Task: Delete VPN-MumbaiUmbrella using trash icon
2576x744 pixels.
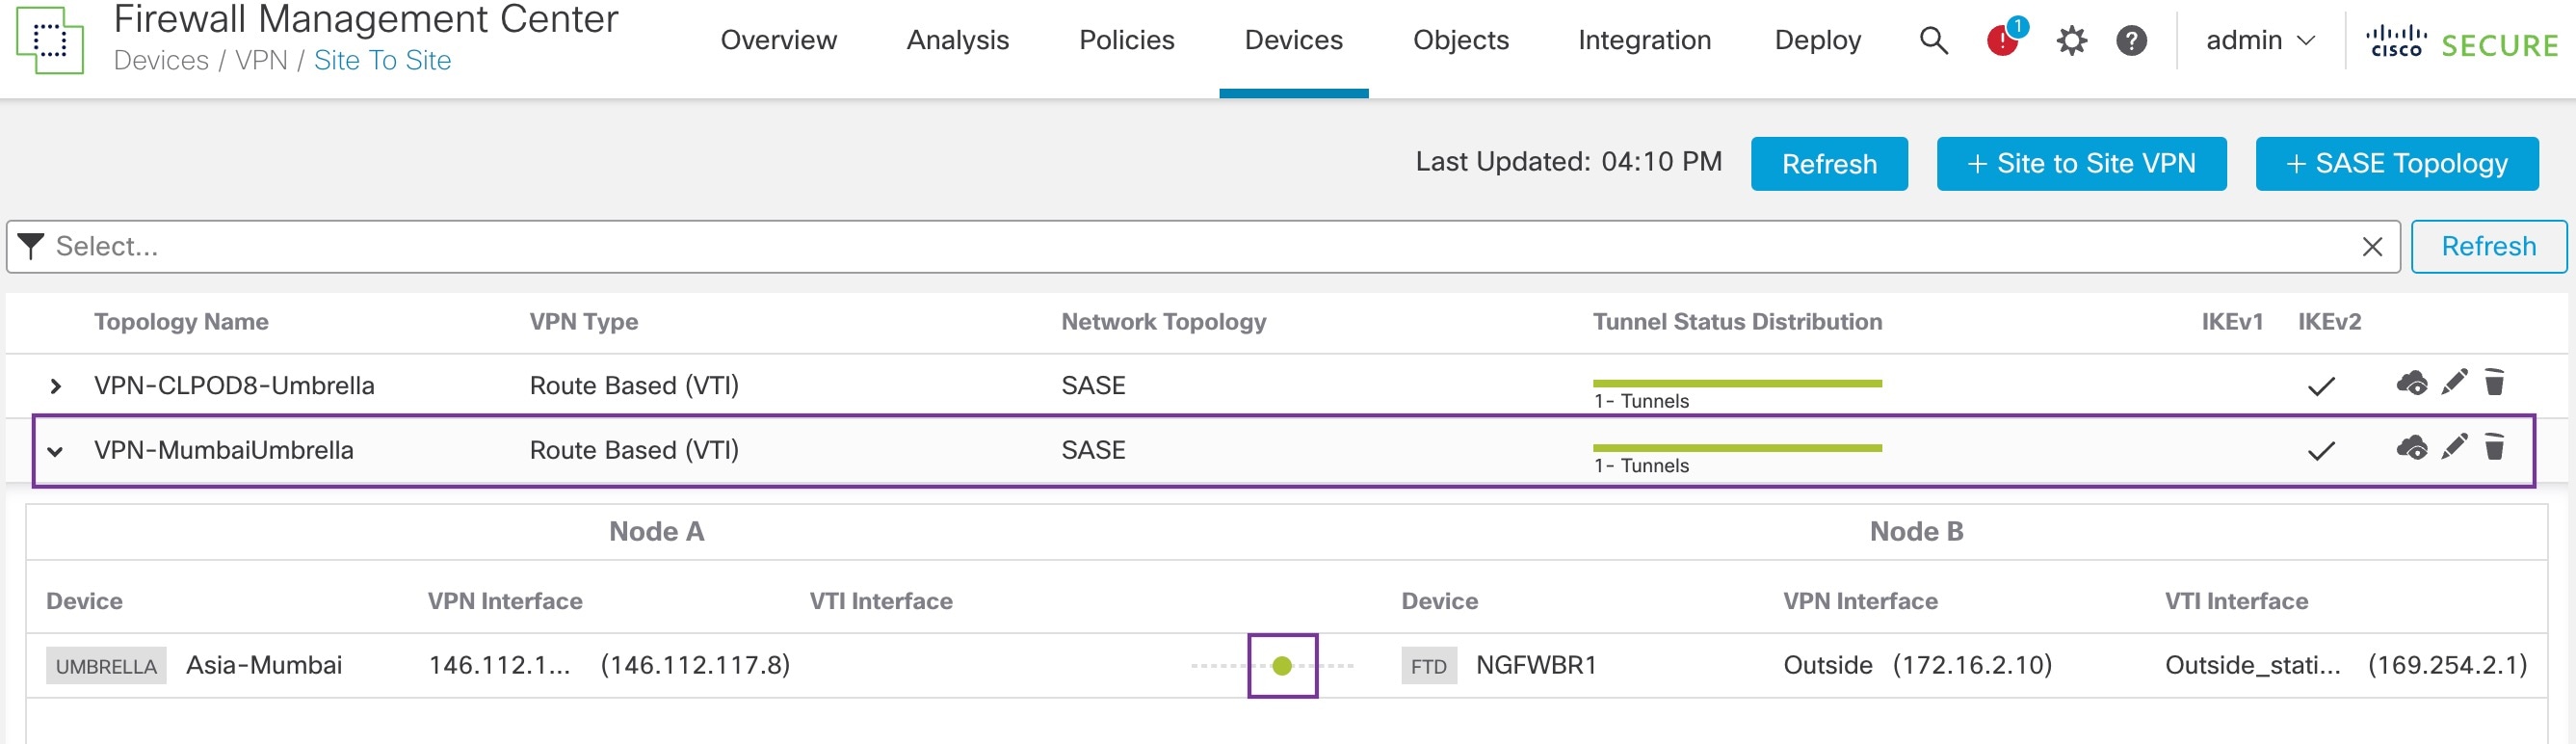Action: 2494,447
